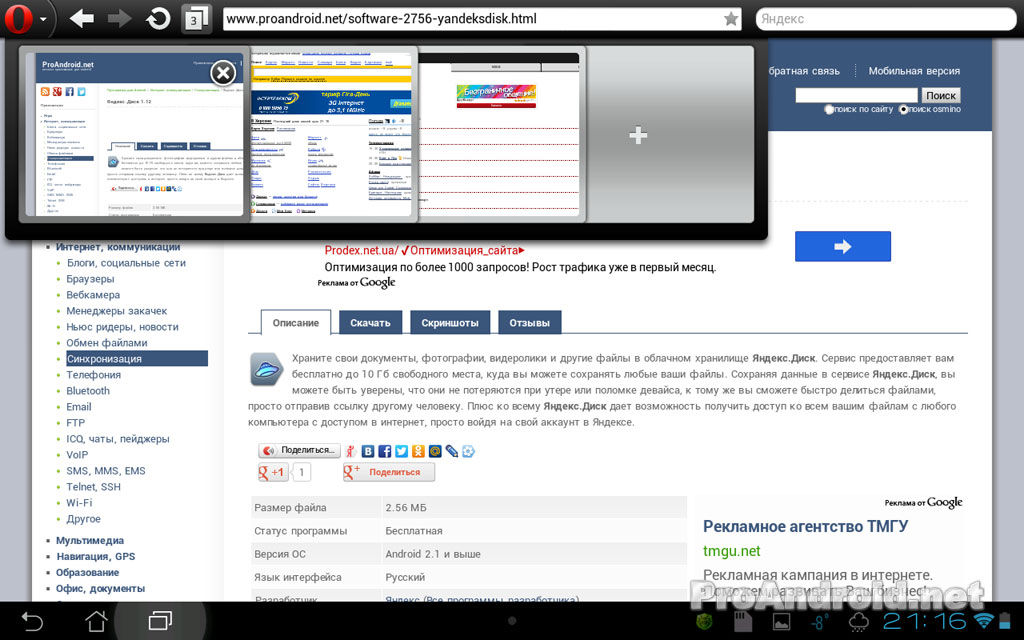1024x640 pixels.
Task: Switch to the Отзывы tab
Action: click(x=530, y=323)
